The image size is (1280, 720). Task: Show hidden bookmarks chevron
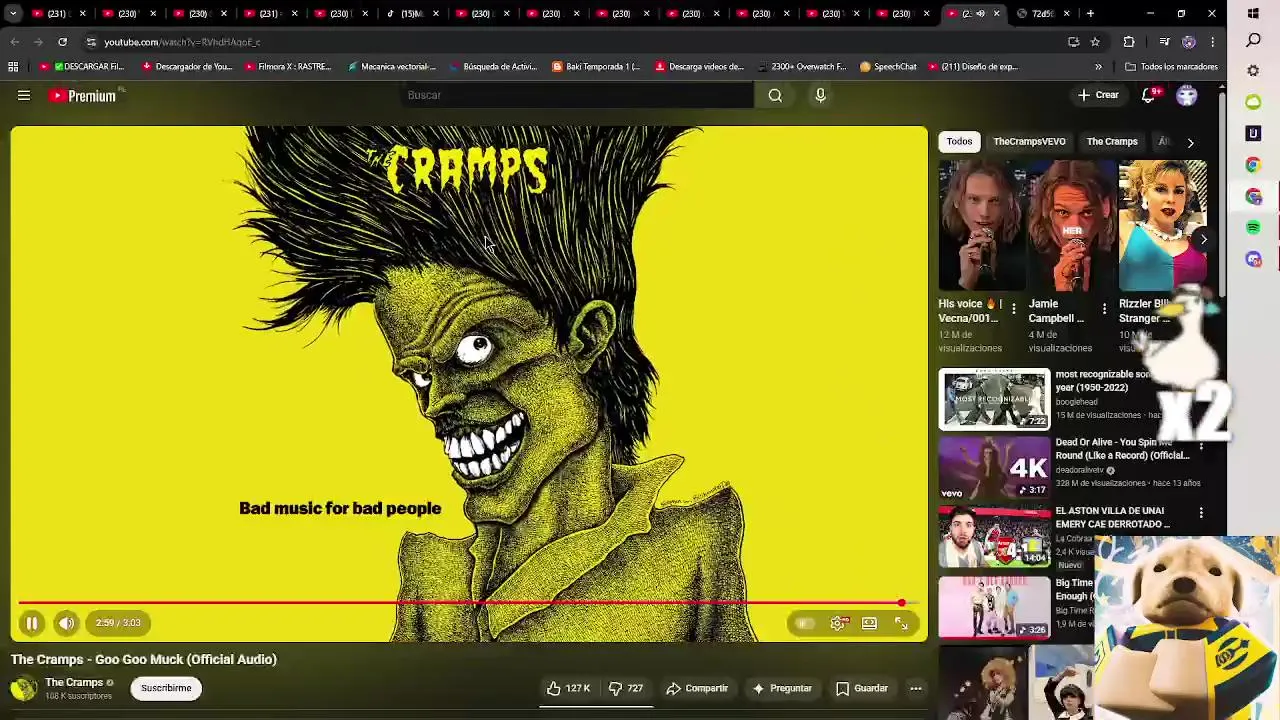(1098, 67)
